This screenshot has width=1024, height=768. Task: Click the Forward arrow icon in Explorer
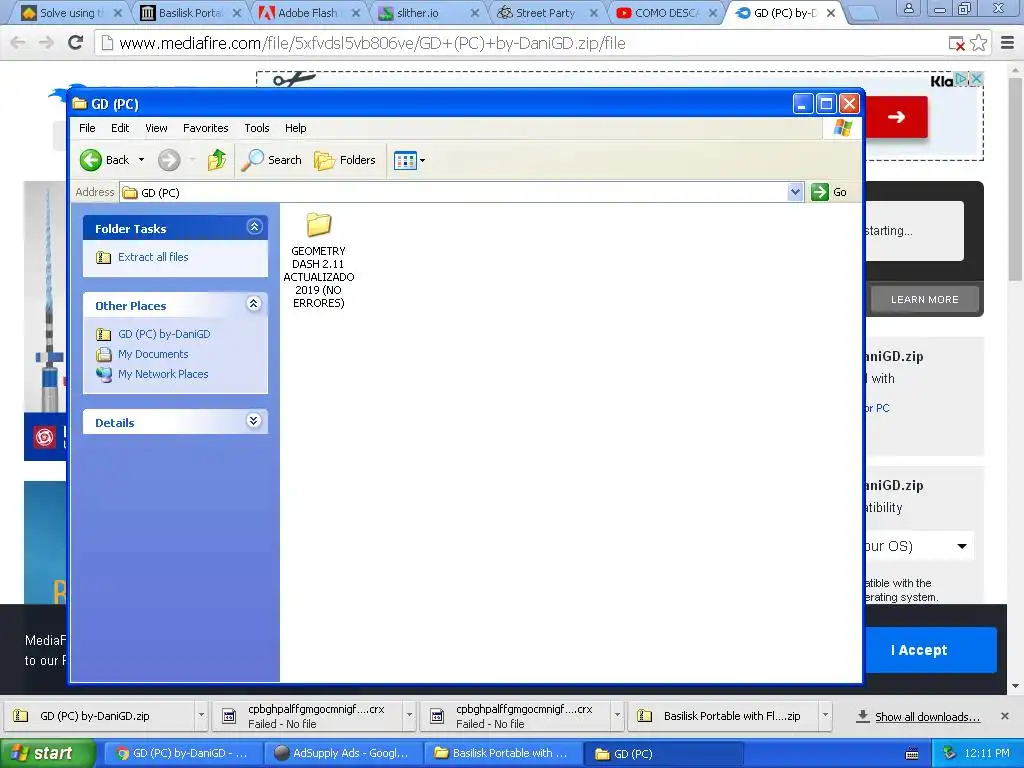(x=169, y=160)
